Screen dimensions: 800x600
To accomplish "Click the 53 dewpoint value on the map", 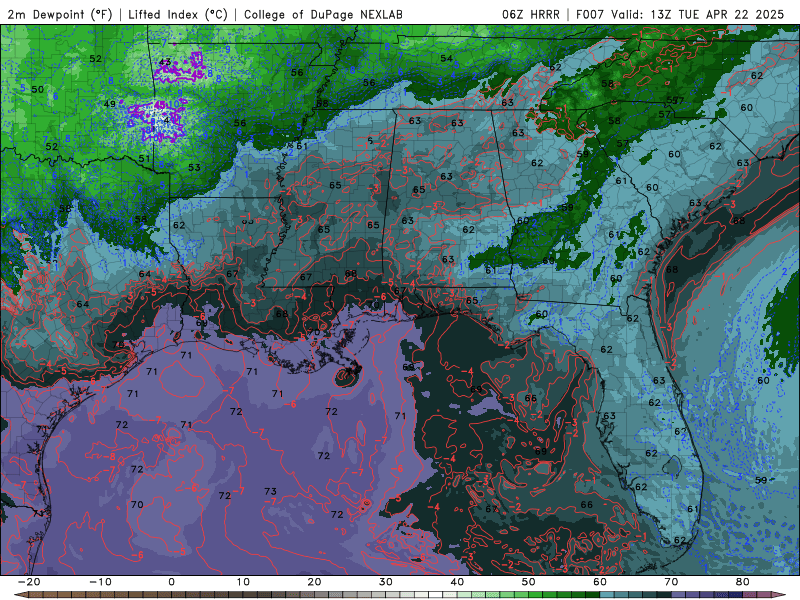I will 194,167.
